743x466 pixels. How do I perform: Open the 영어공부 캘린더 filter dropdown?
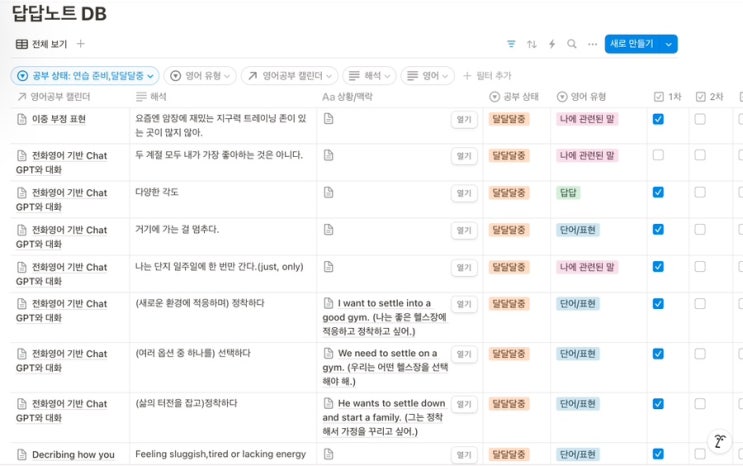coord(290,76)
